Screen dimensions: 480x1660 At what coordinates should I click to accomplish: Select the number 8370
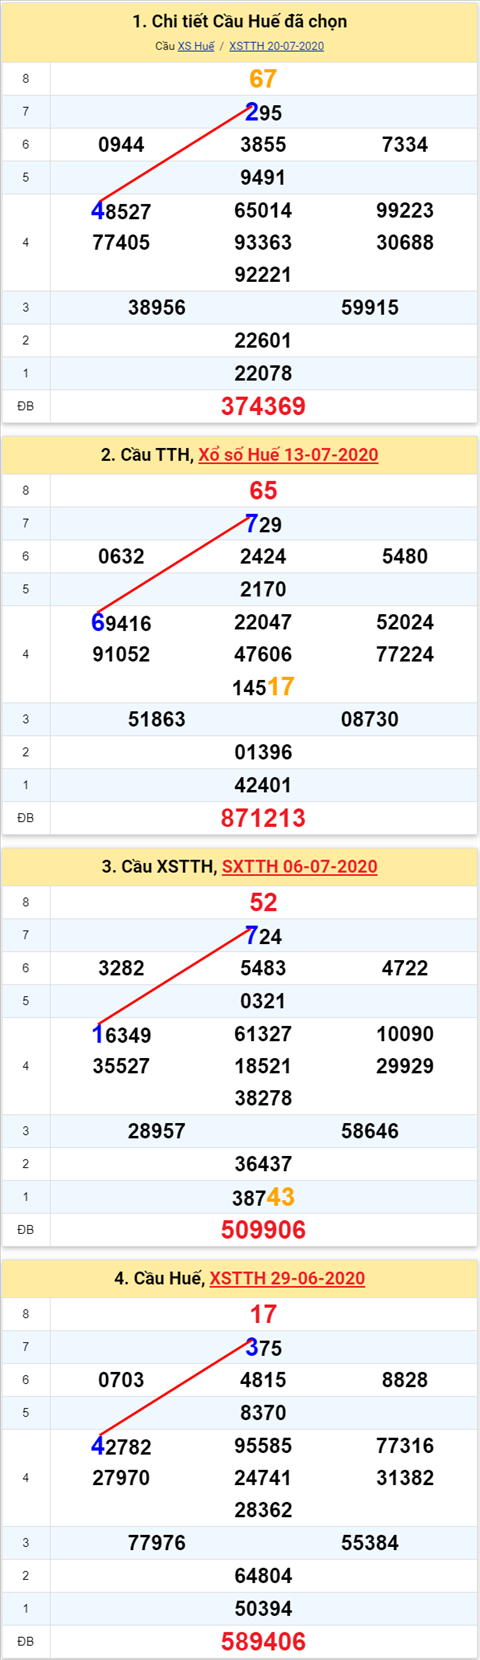tap(263, 1414)
